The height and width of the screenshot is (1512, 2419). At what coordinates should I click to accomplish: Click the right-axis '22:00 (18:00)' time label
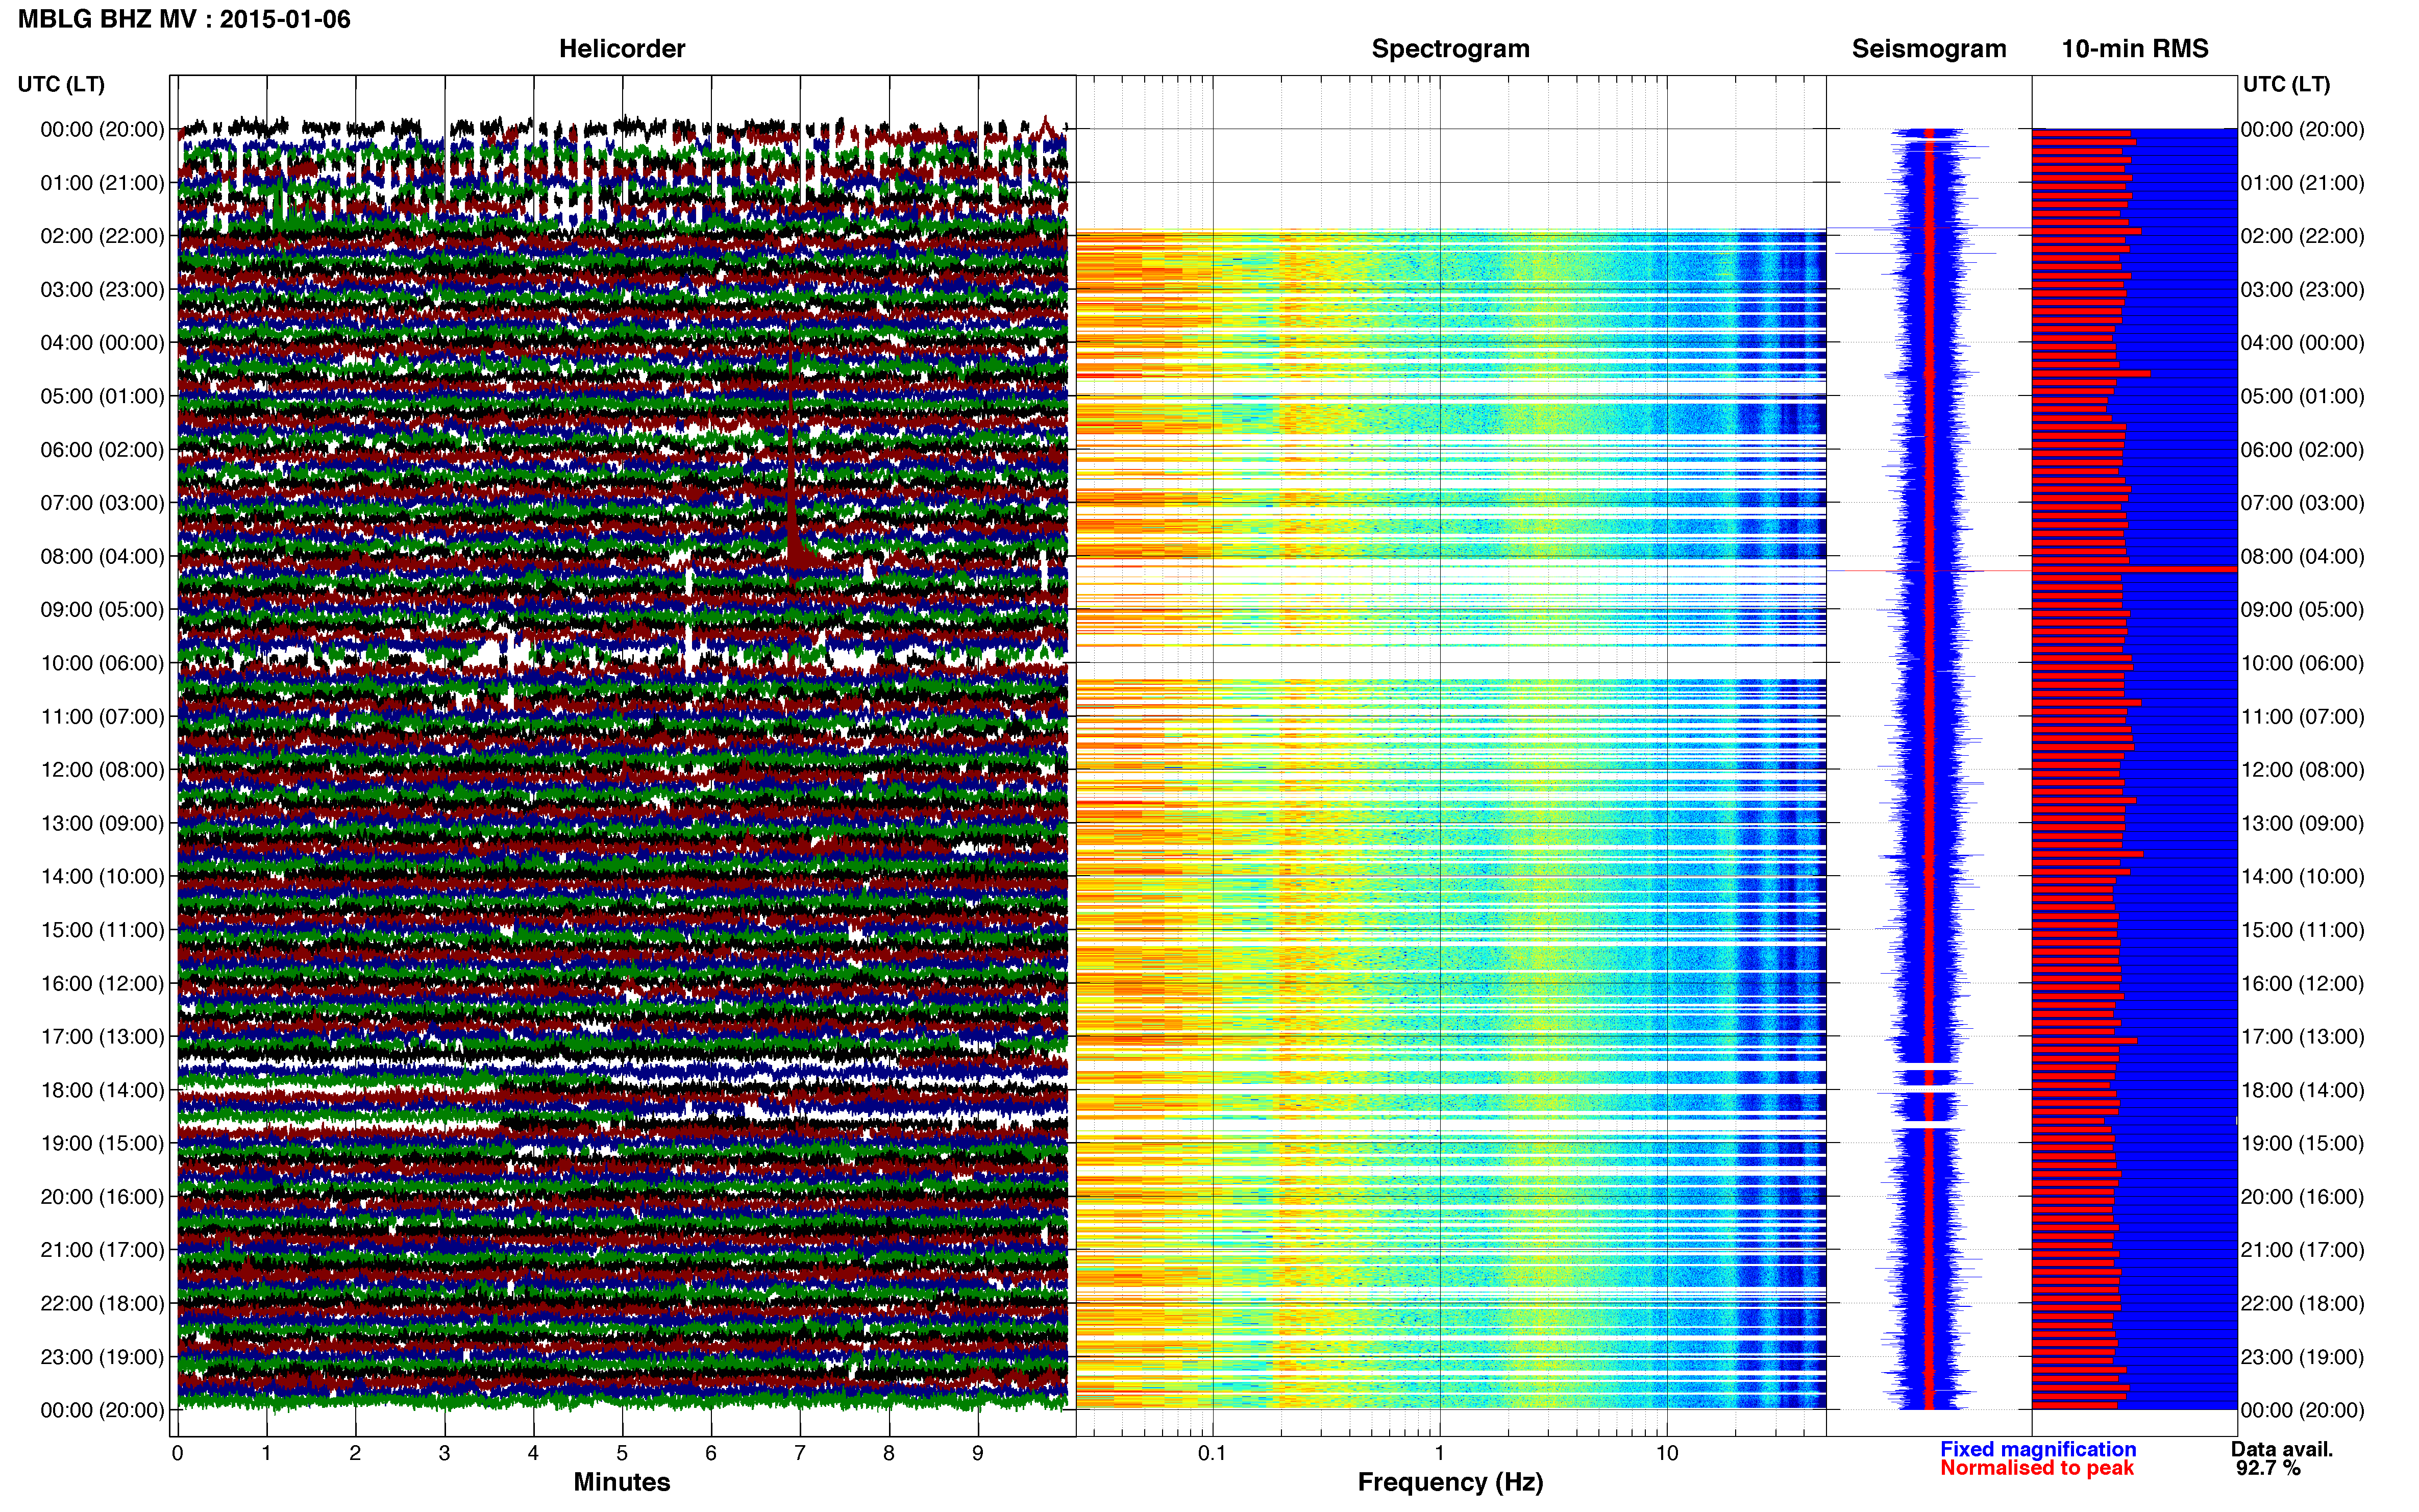[x=2303, y=1304]
